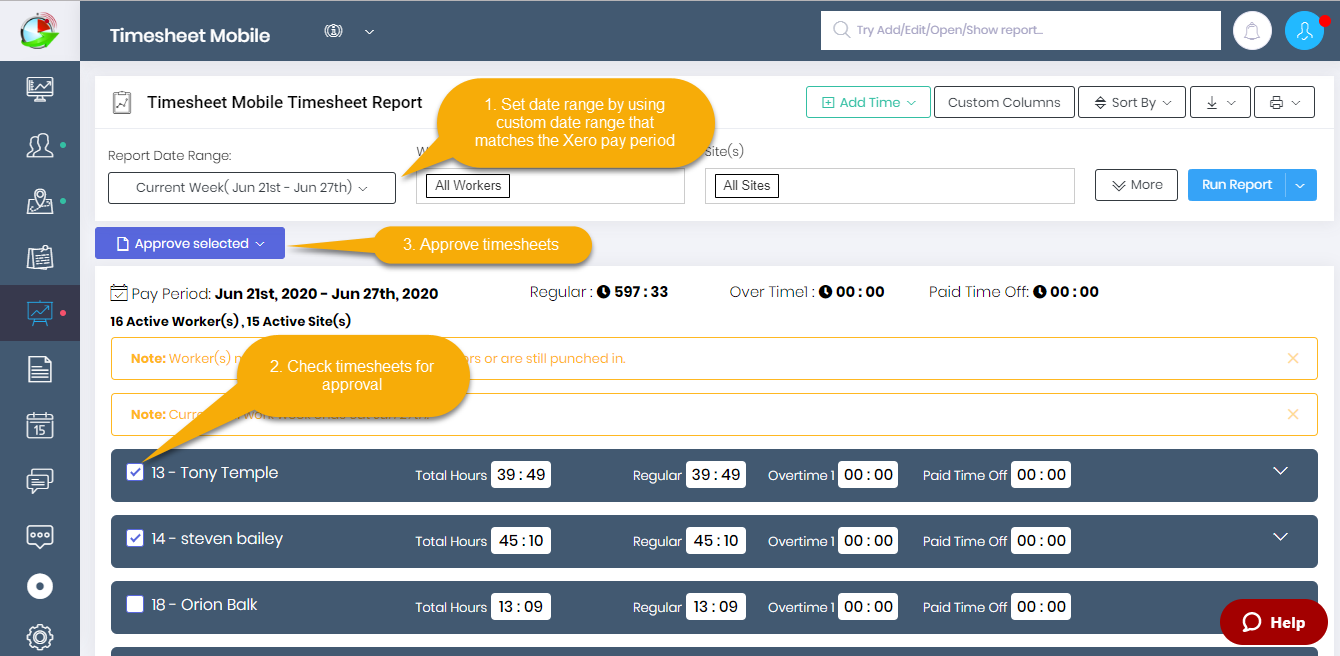Image resolution: width=1340 pixels, height=656 pixels.
Task: Click the Run Report button
Action: pyautogui.click(x=1237, y=185)
